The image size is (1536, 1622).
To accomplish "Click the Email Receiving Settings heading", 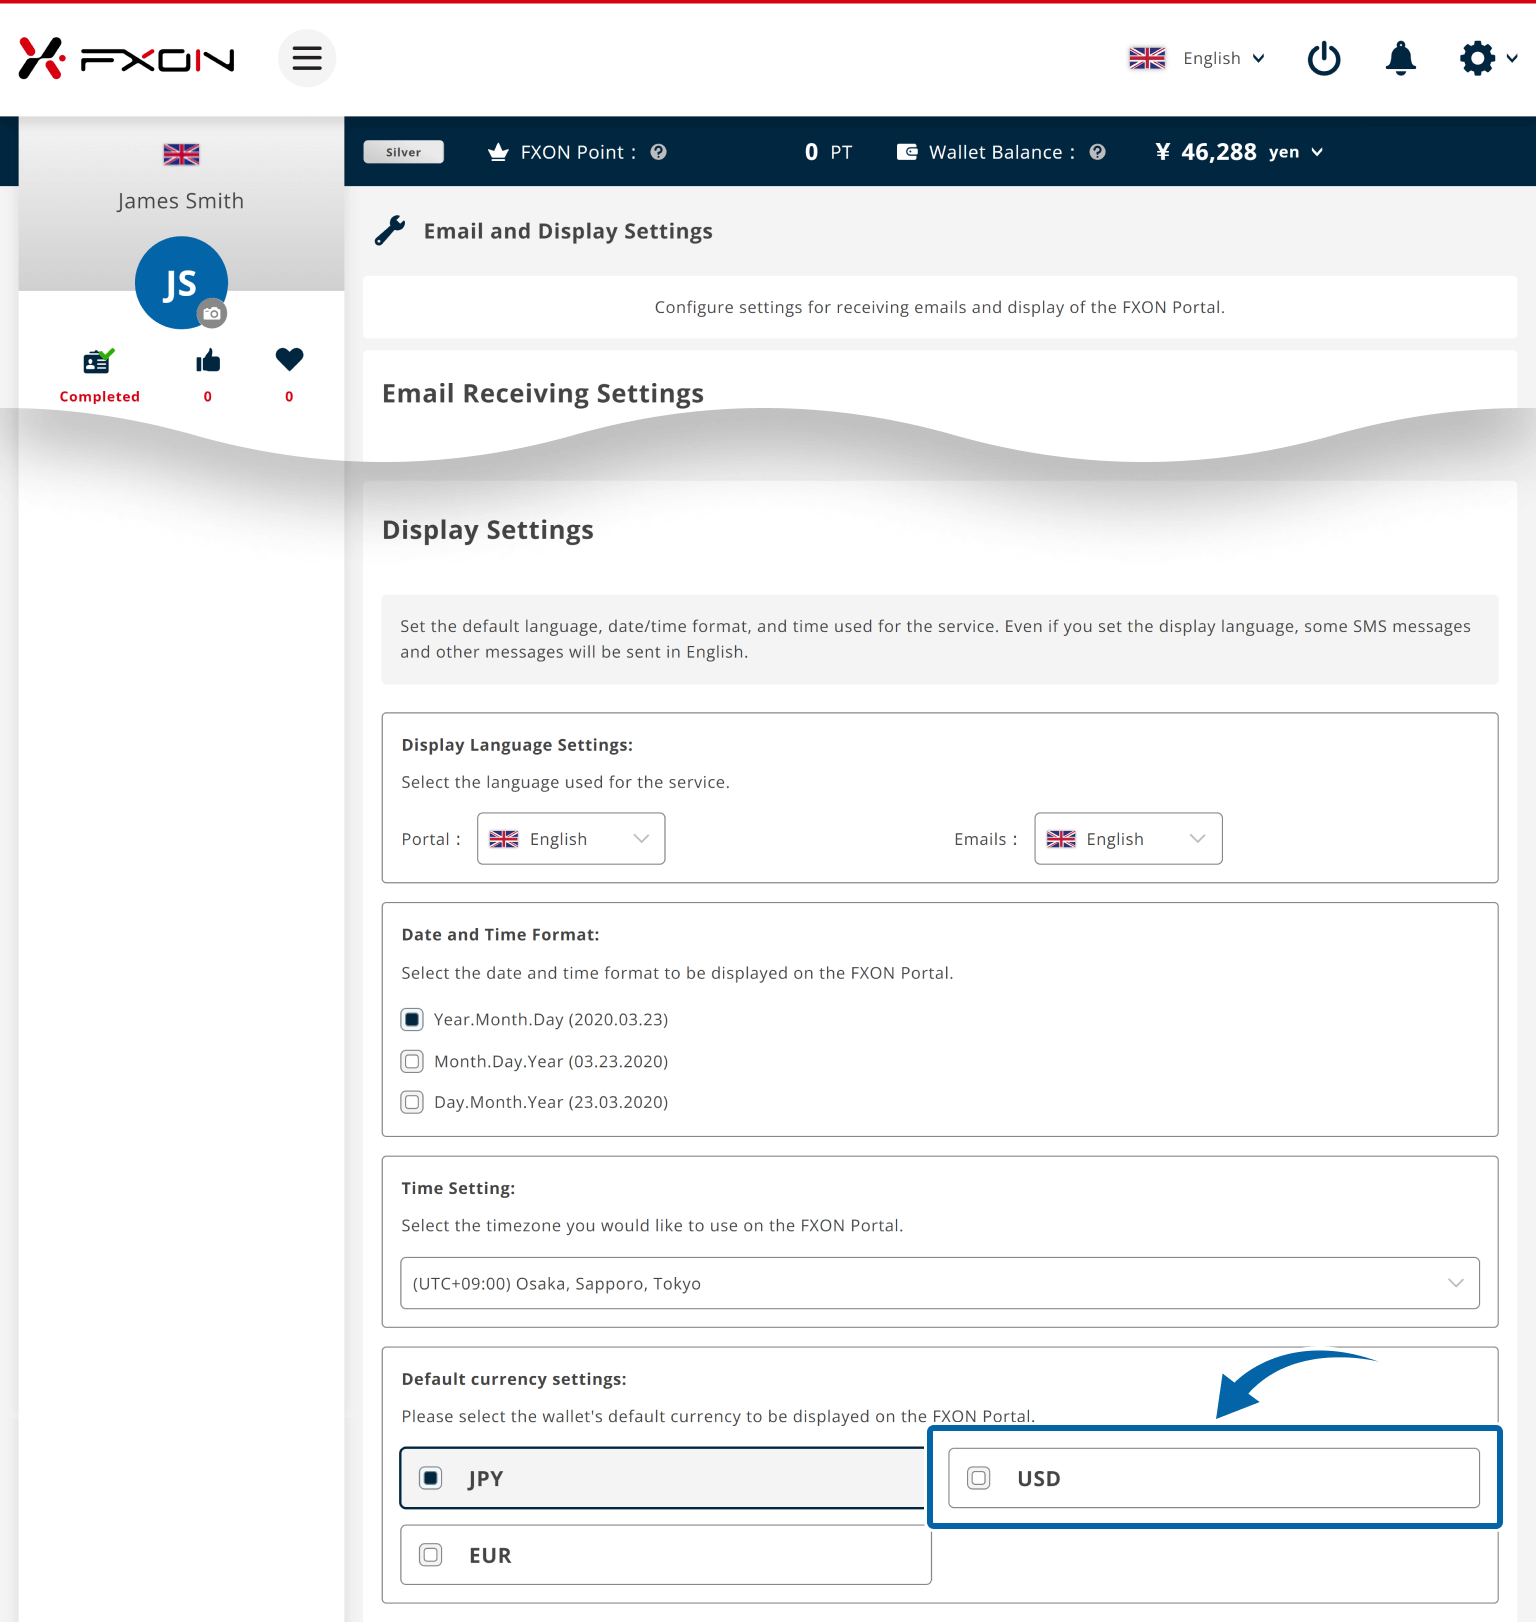I will point(543,393).
